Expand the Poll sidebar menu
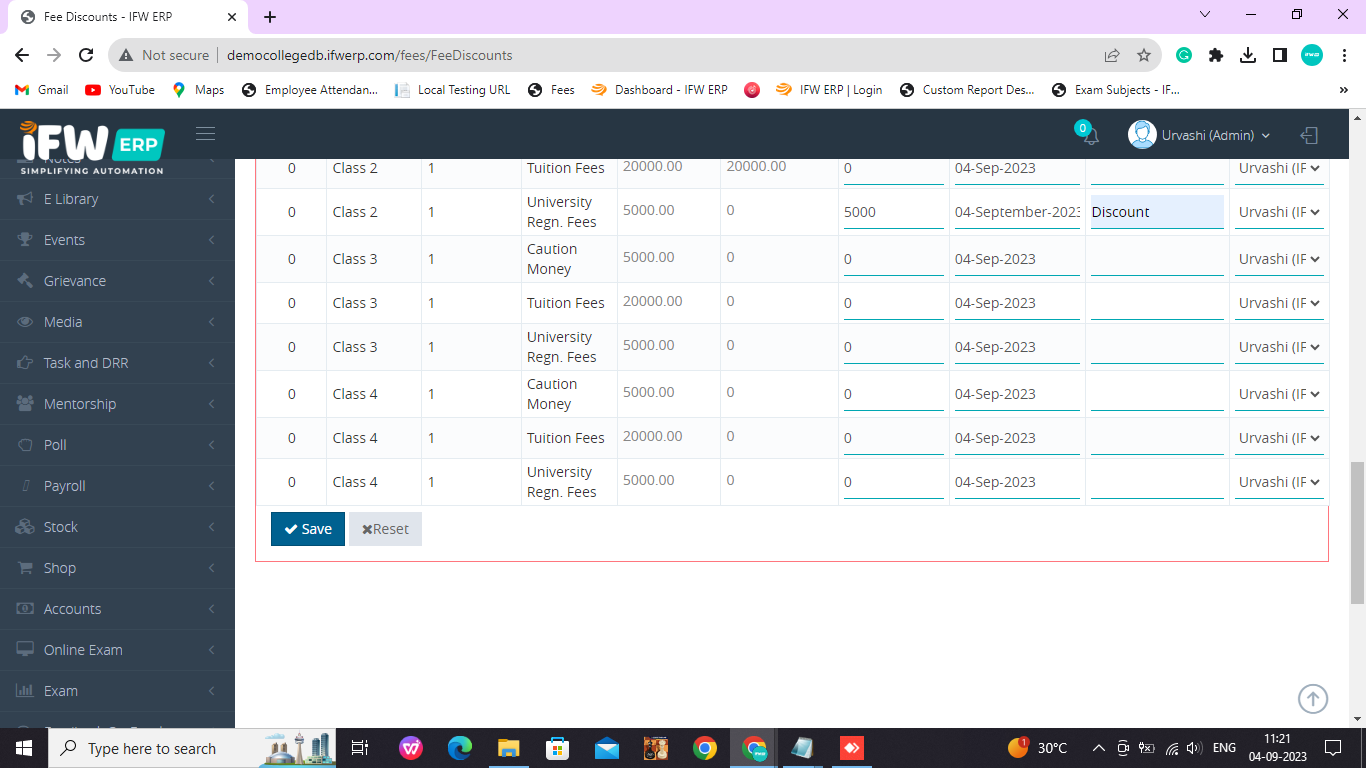 (117, 445)
